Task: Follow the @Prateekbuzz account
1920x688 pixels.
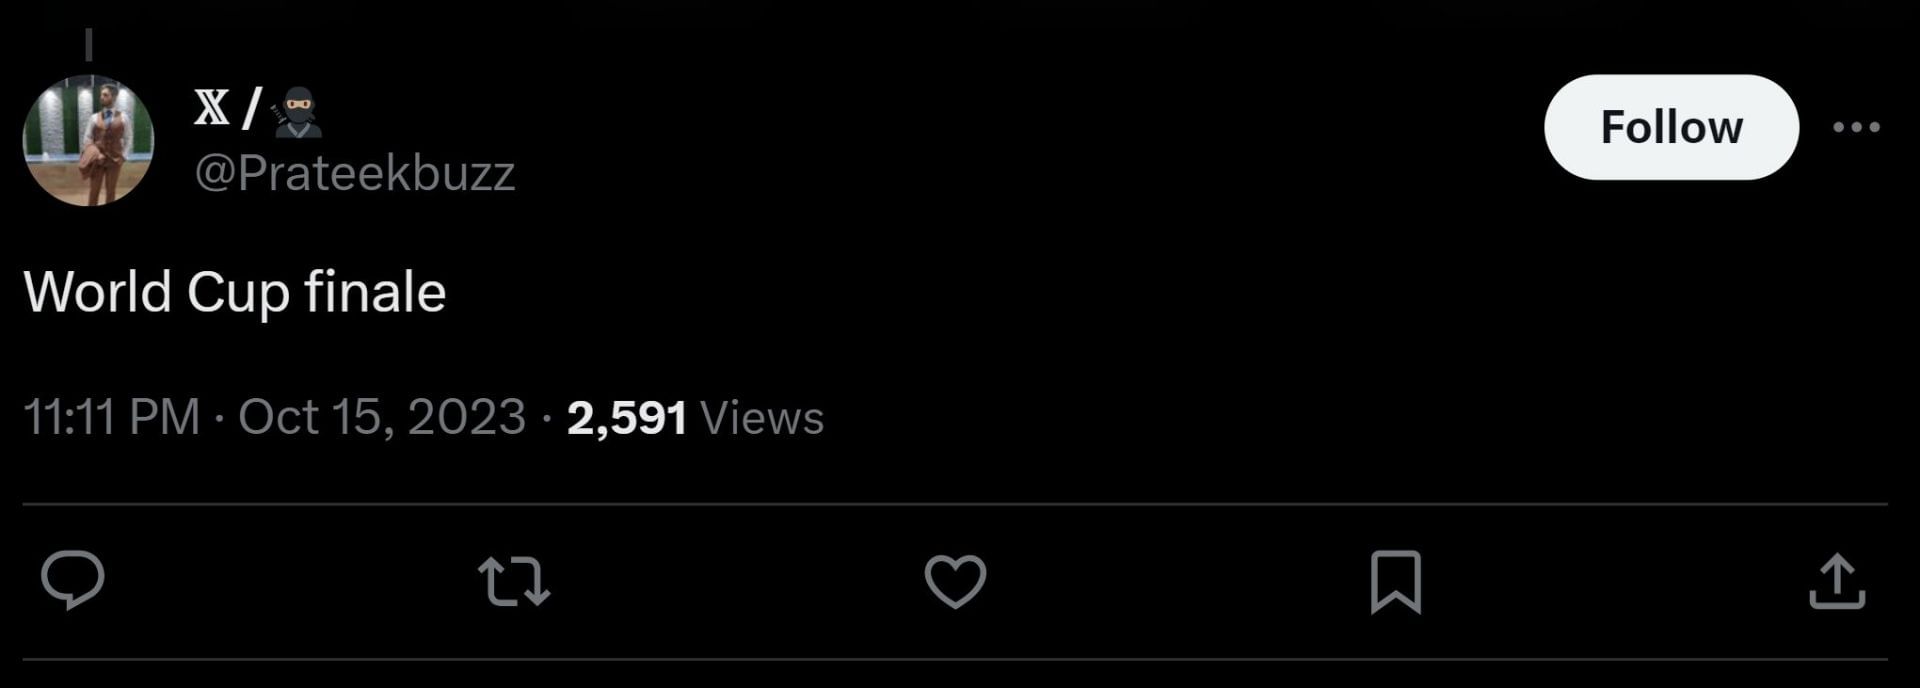Action: click(x=1671, y=127)
